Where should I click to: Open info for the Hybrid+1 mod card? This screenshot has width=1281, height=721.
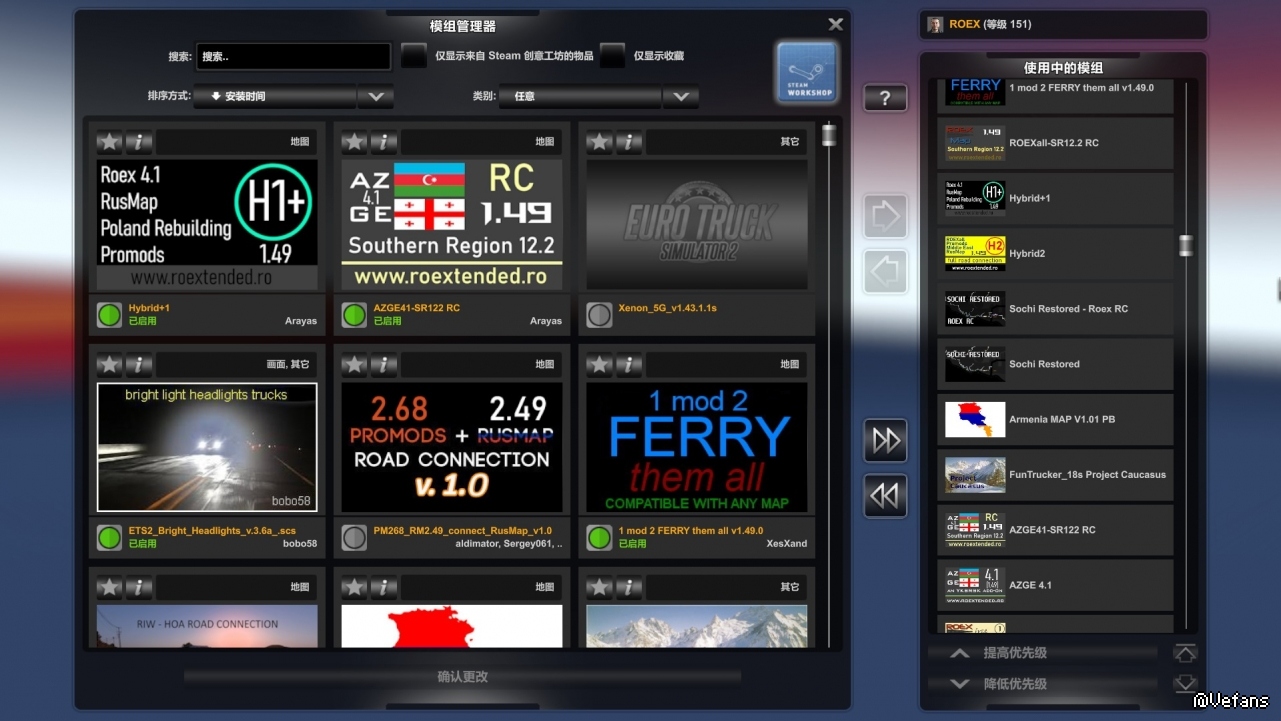tap(139, 142)
